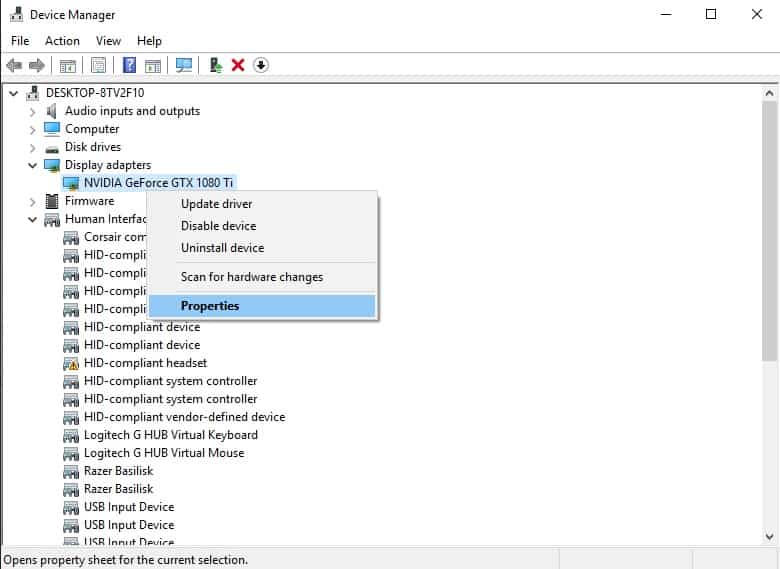Image resolution: width=780 pixels, height=569 pixels.
Task: Choose Properties from the context menu
Action: 210,306
